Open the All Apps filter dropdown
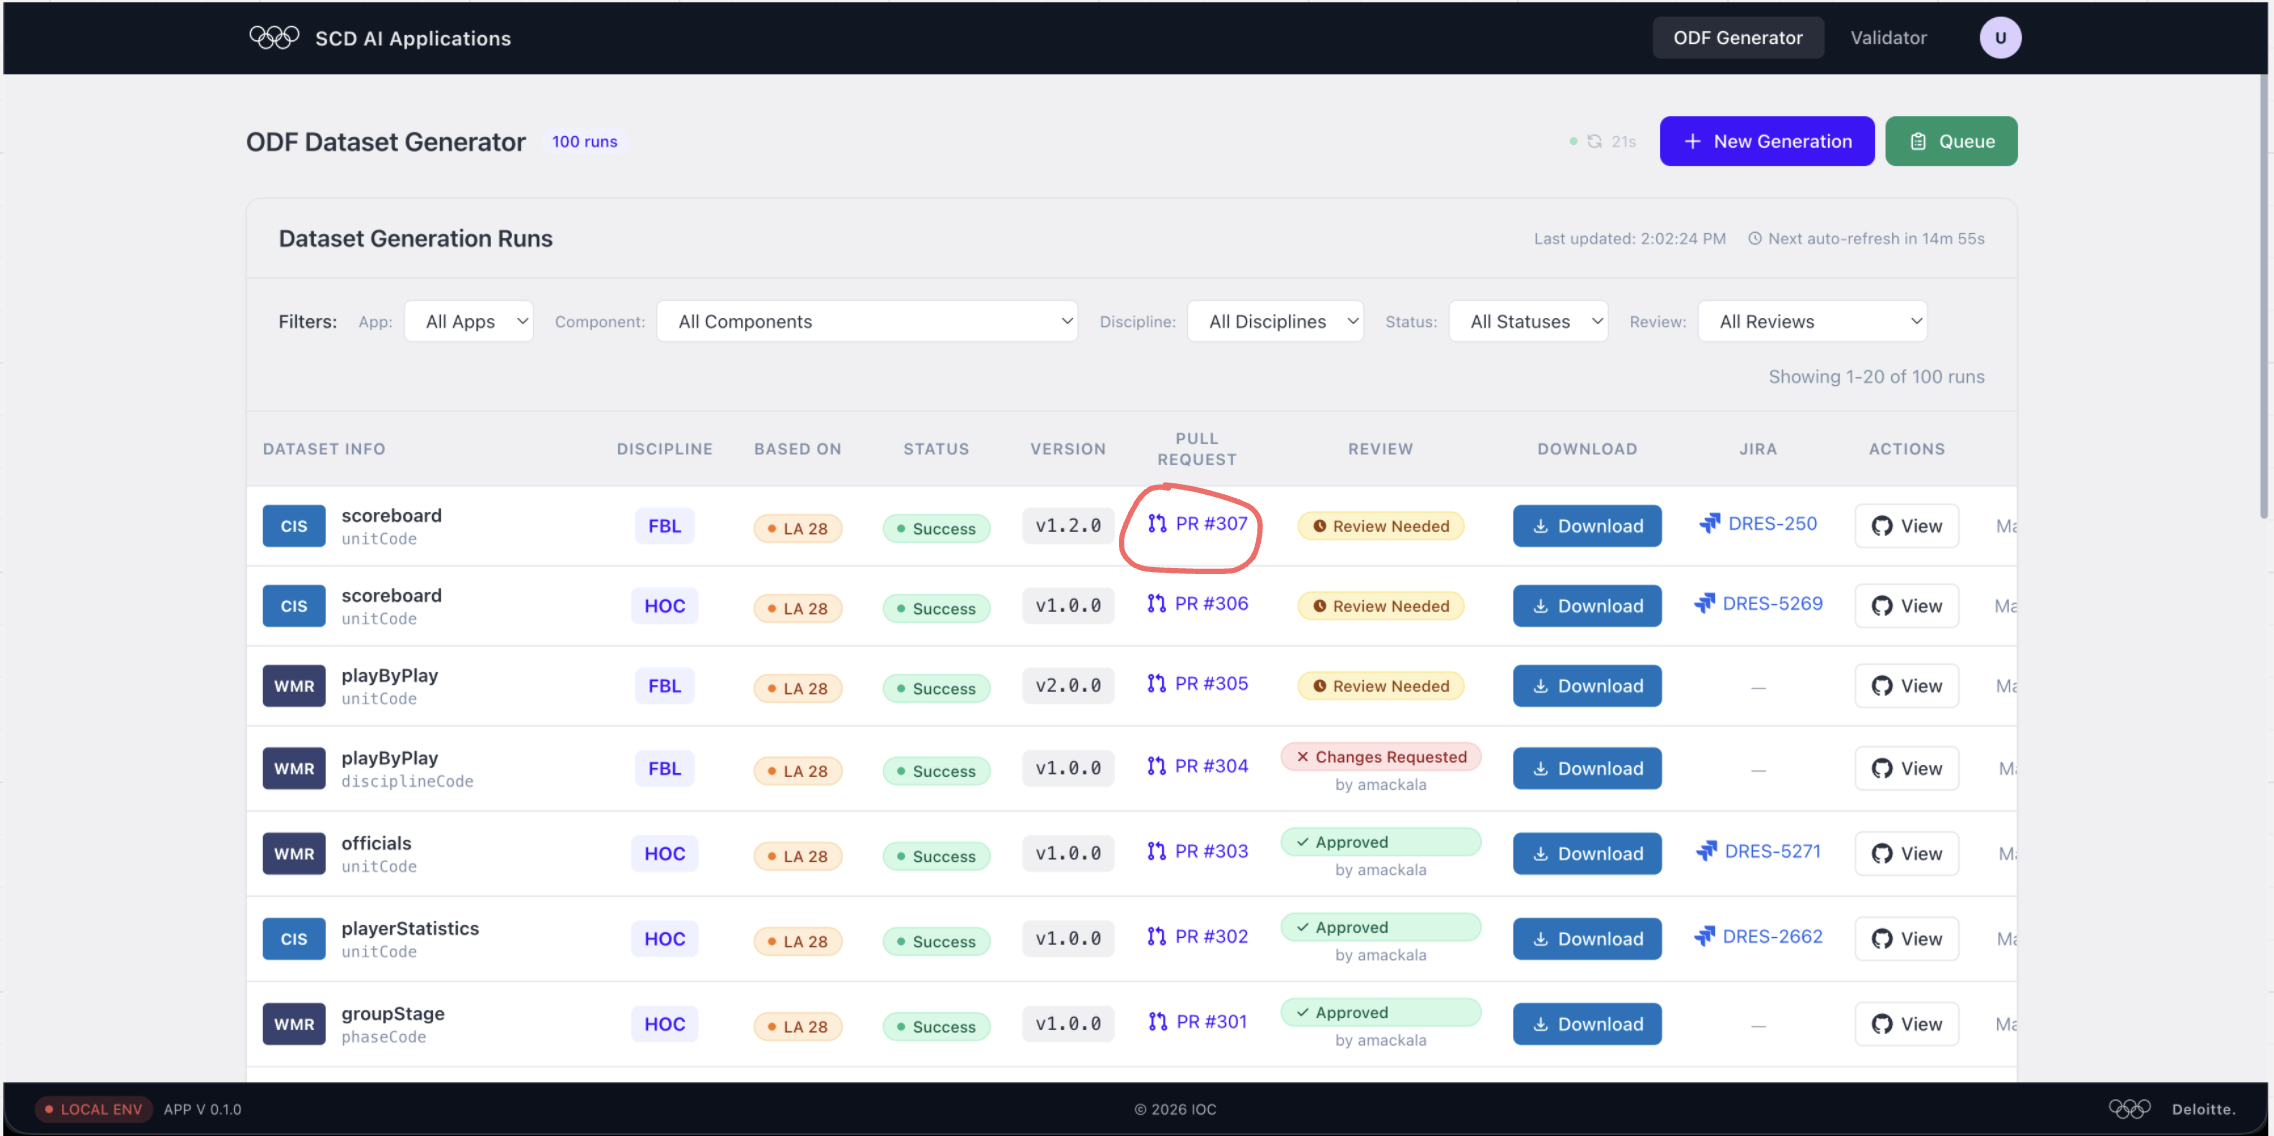This screenshot has width=2274, height=1136. click(x=469, y=322)
